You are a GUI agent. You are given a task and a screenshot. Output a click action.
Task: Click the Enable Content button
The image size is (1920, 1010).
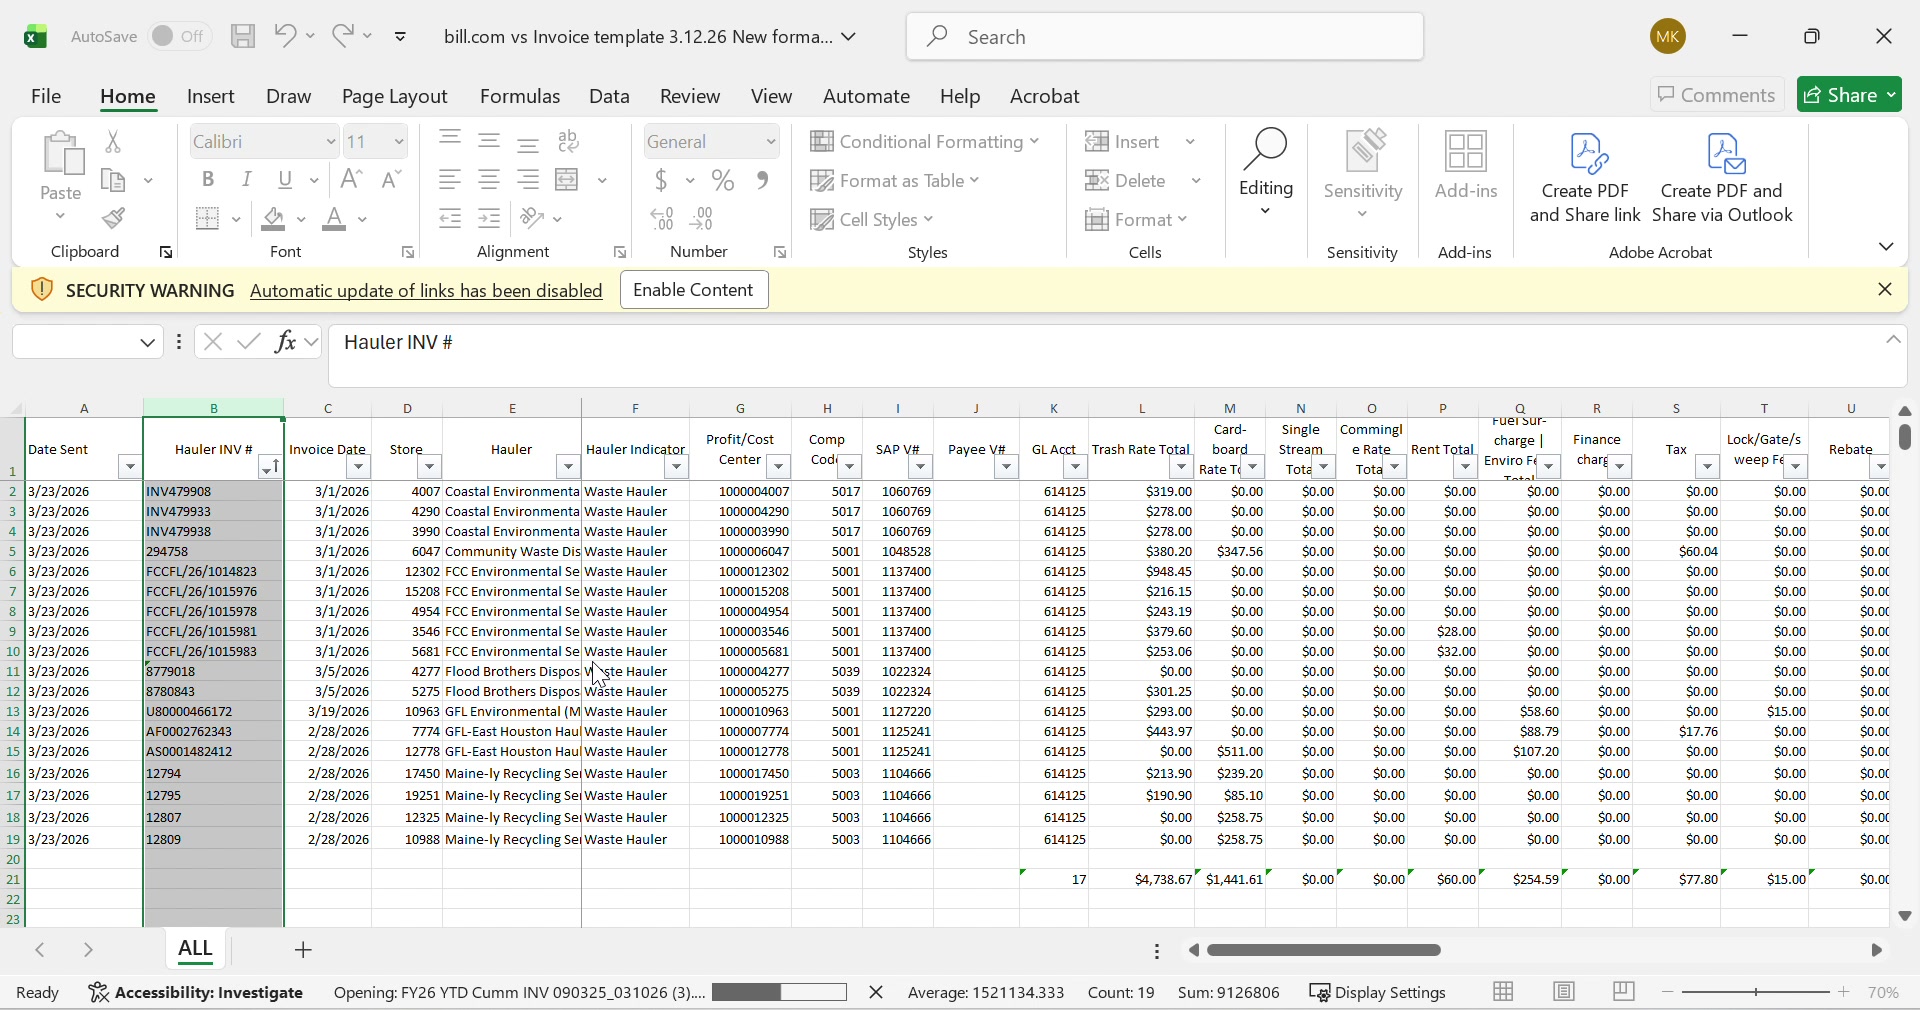point(694,290)
